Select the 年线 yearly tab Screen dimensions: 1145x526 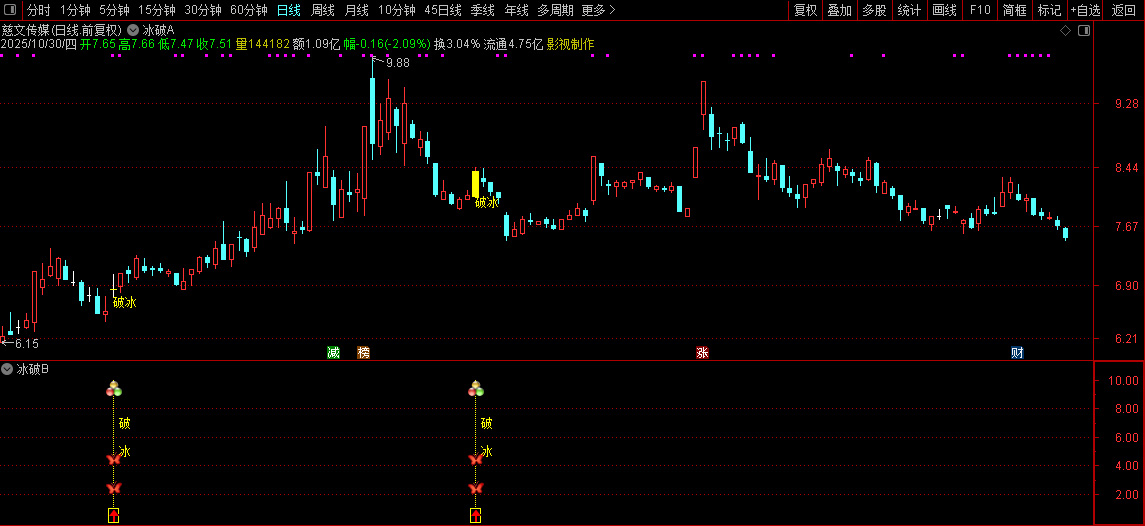click(516, 10)
